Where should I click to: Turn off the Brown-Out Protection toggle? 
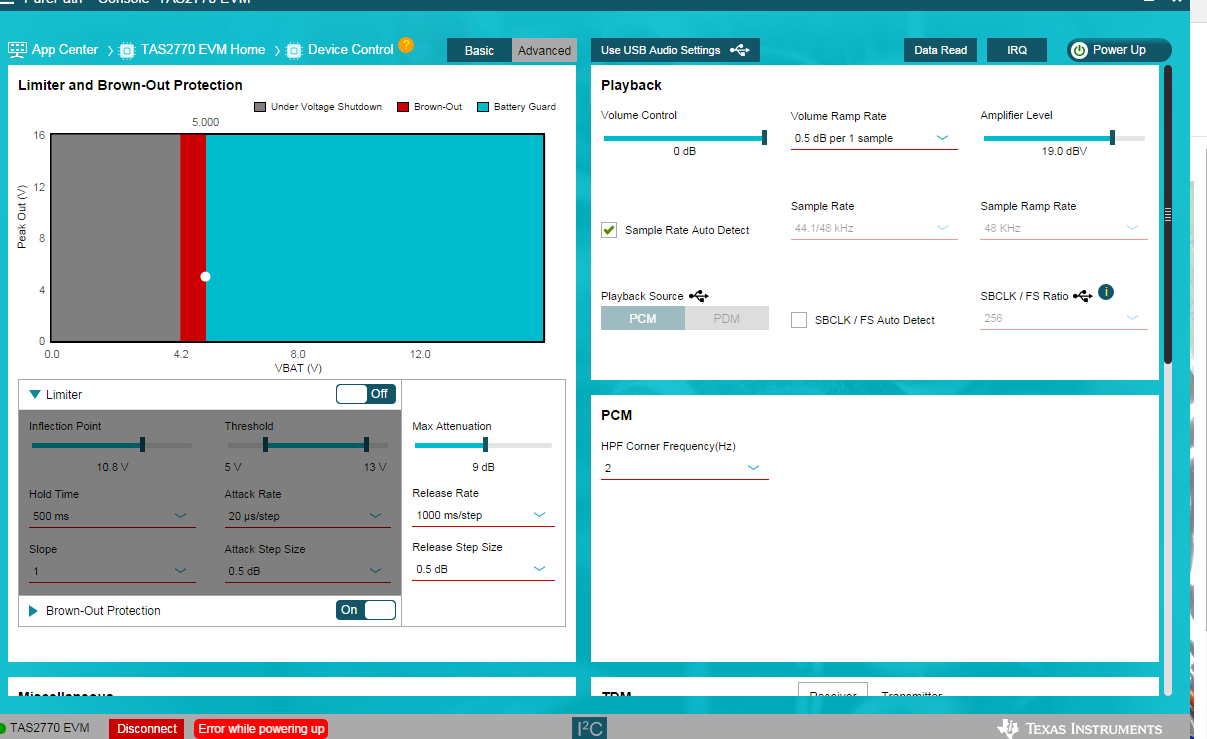tap(366, 610)
